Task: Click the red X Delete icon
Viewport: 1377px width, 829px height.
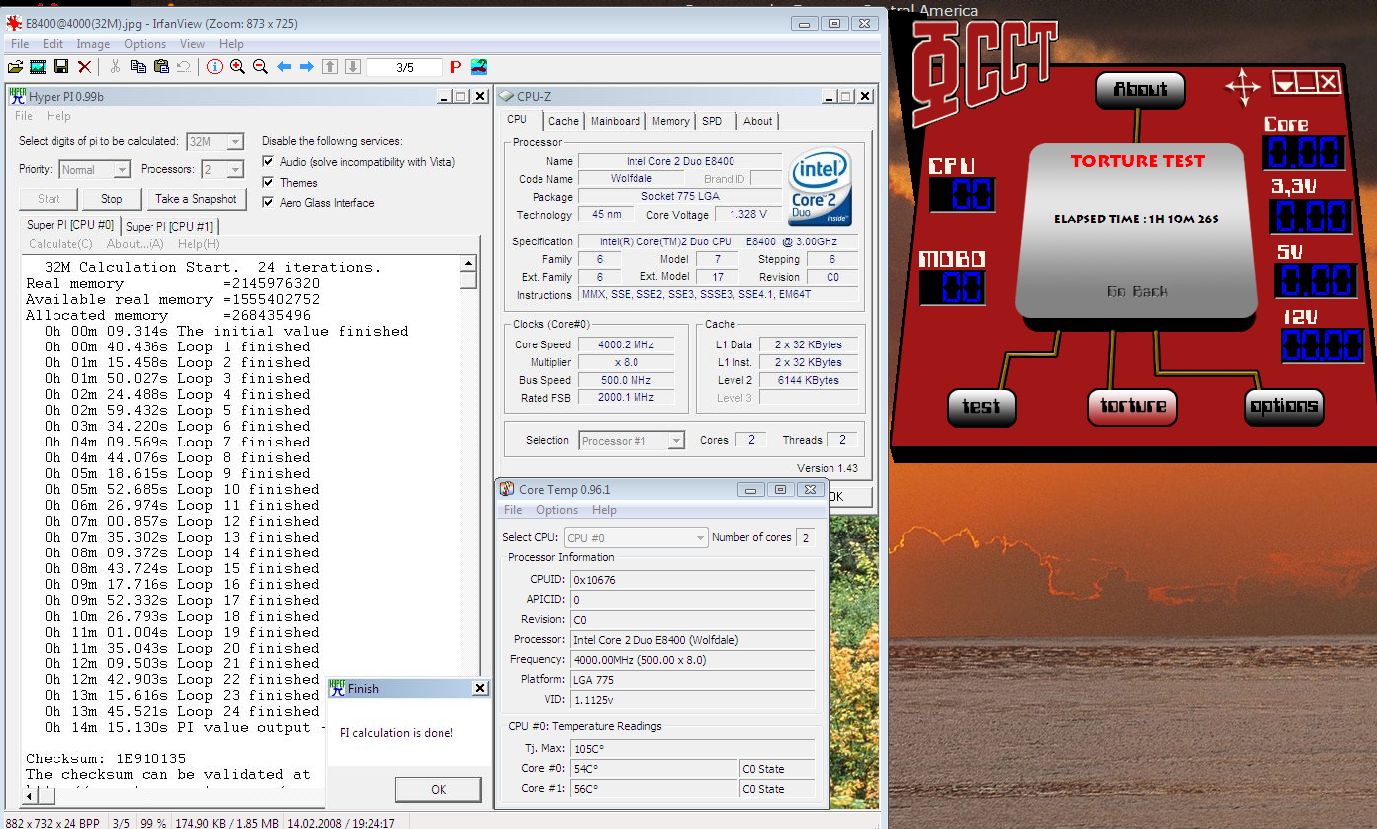Action: [84, 67]
